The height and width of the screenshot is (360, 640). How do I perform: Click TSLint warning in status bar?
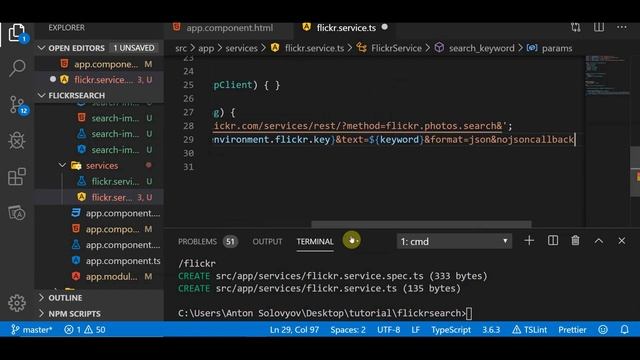(529, 330)
